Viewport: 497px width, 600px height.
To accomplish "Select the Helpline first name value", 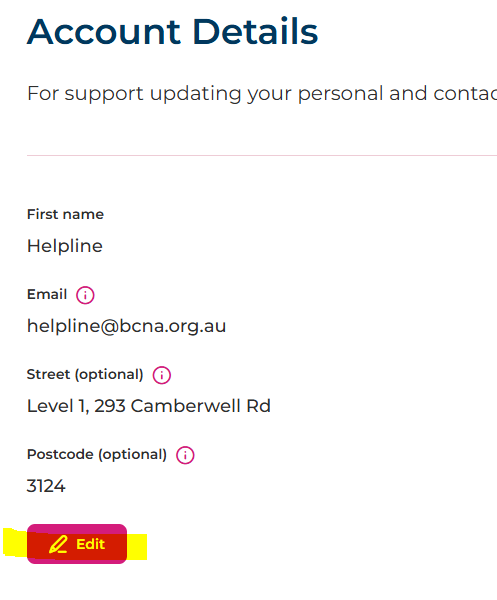I will (x=65, y=246).
